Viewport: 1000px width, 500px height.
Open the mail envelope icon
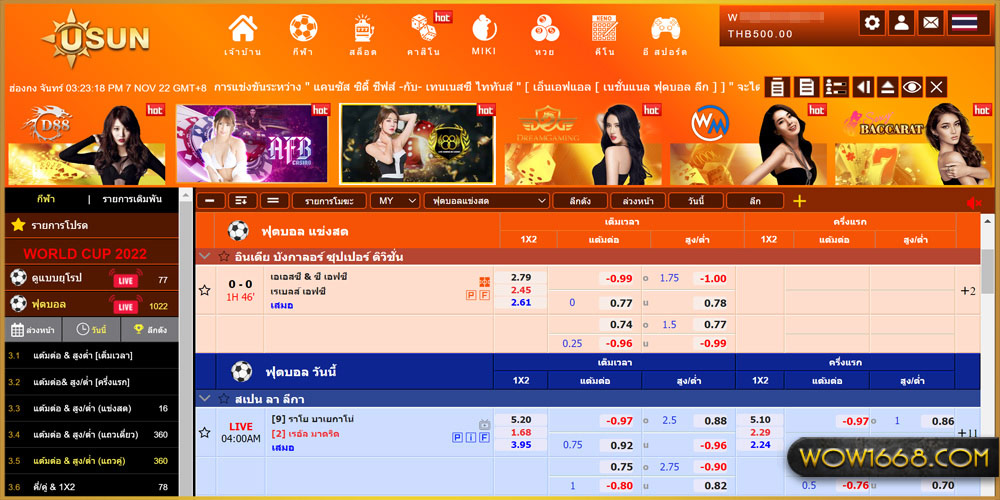click(930, 23)
